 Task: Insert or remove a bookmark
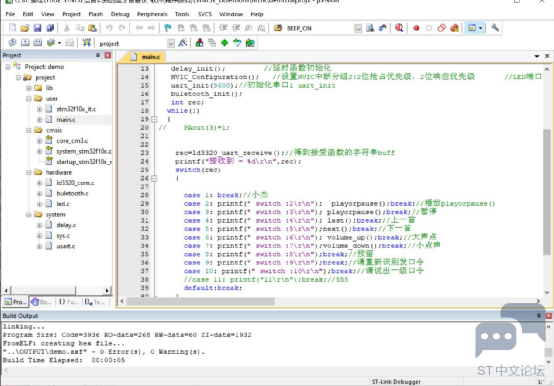(x=168, y=28)
